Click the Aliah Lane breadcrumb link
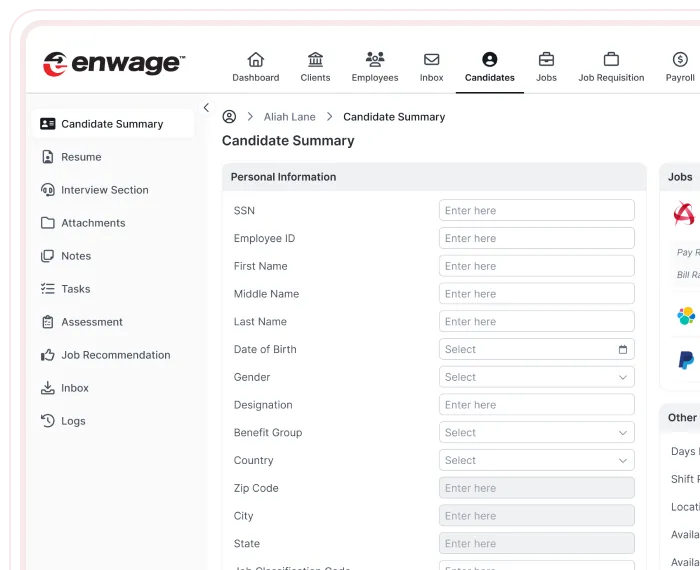700x570 pixels. [x=289, y=117]
